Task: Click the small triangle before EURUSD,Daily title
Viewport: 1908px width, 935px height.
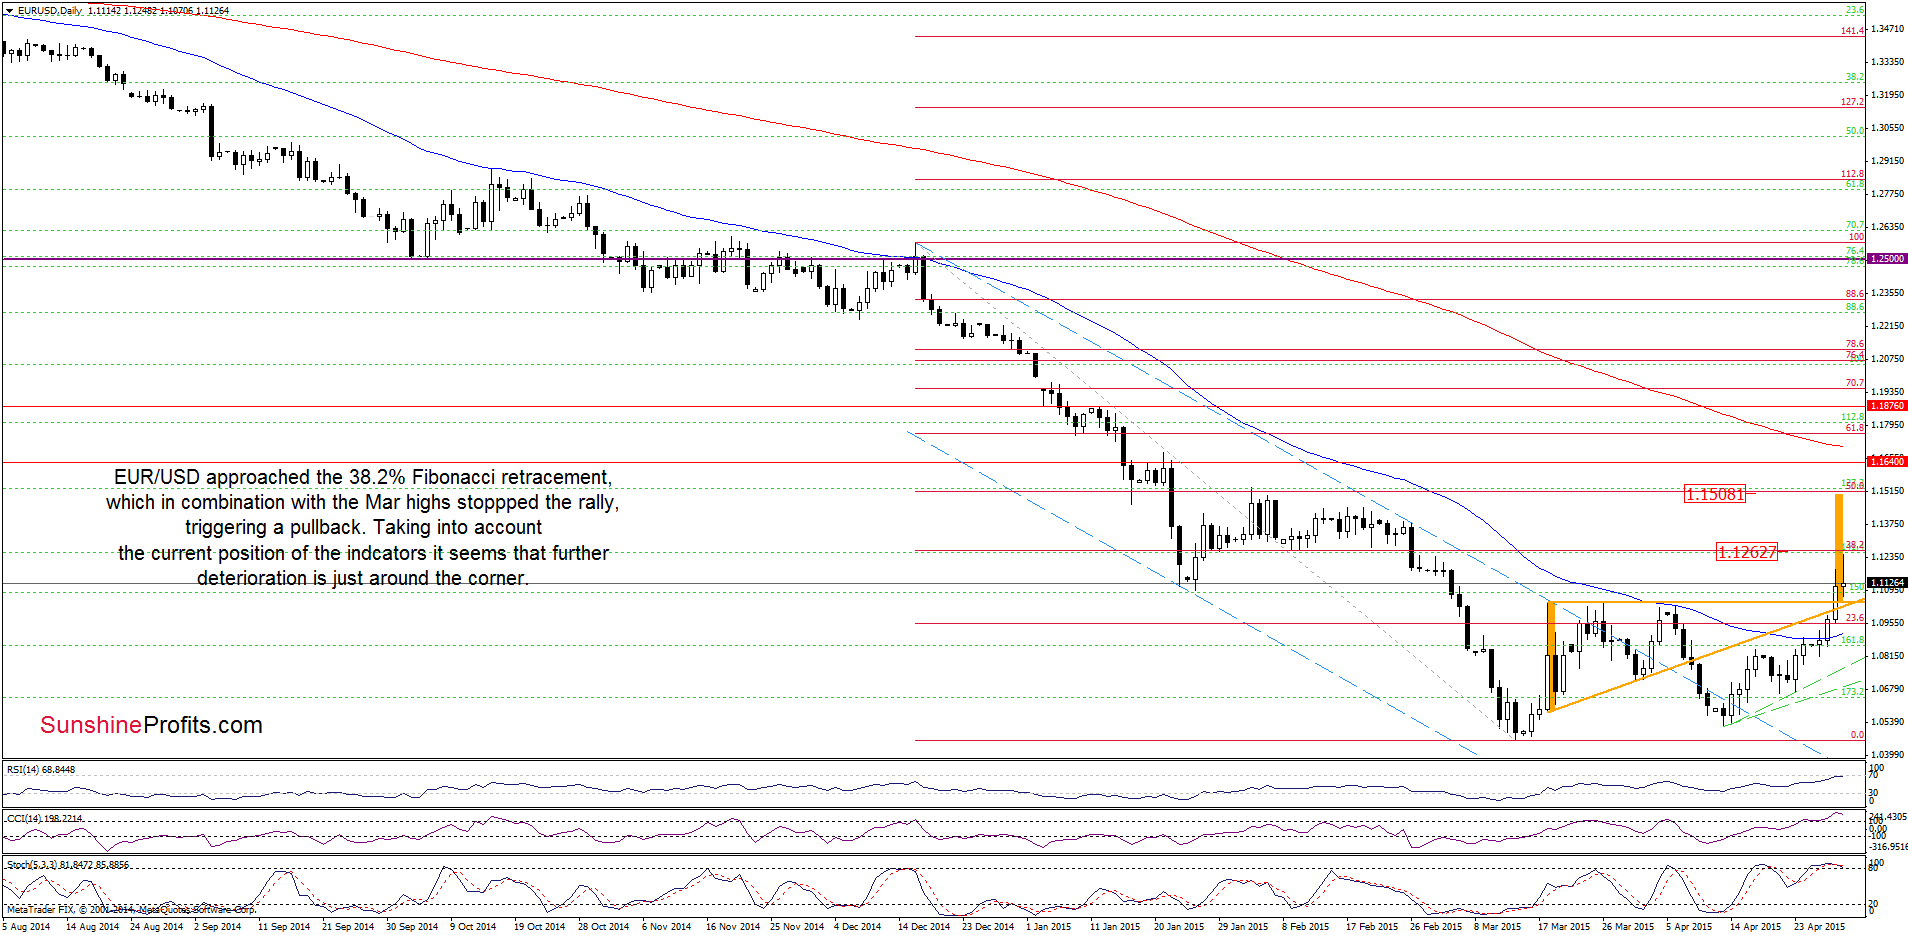Action: pyautogui.click(x=9, y=11)
